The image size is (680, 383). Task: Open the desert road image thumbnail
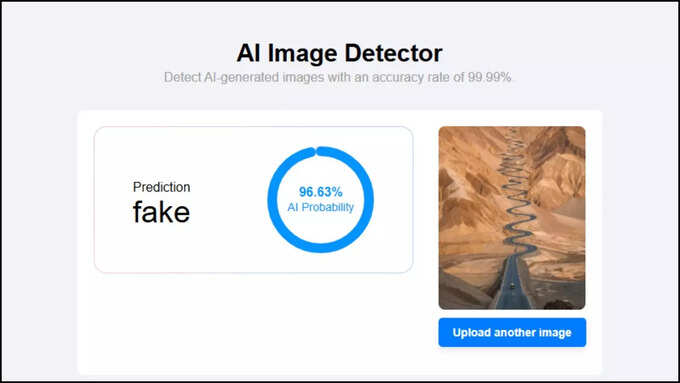pos(512,218)
